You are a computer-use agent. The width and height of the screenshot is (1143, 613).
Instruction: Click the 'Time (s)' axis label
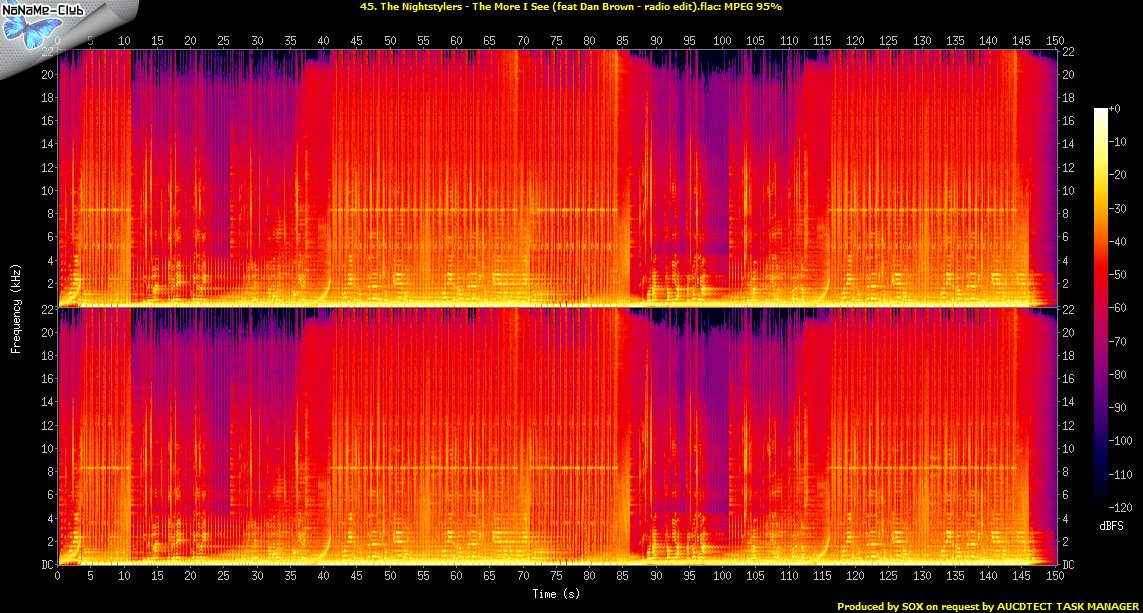tap(557, 594)
